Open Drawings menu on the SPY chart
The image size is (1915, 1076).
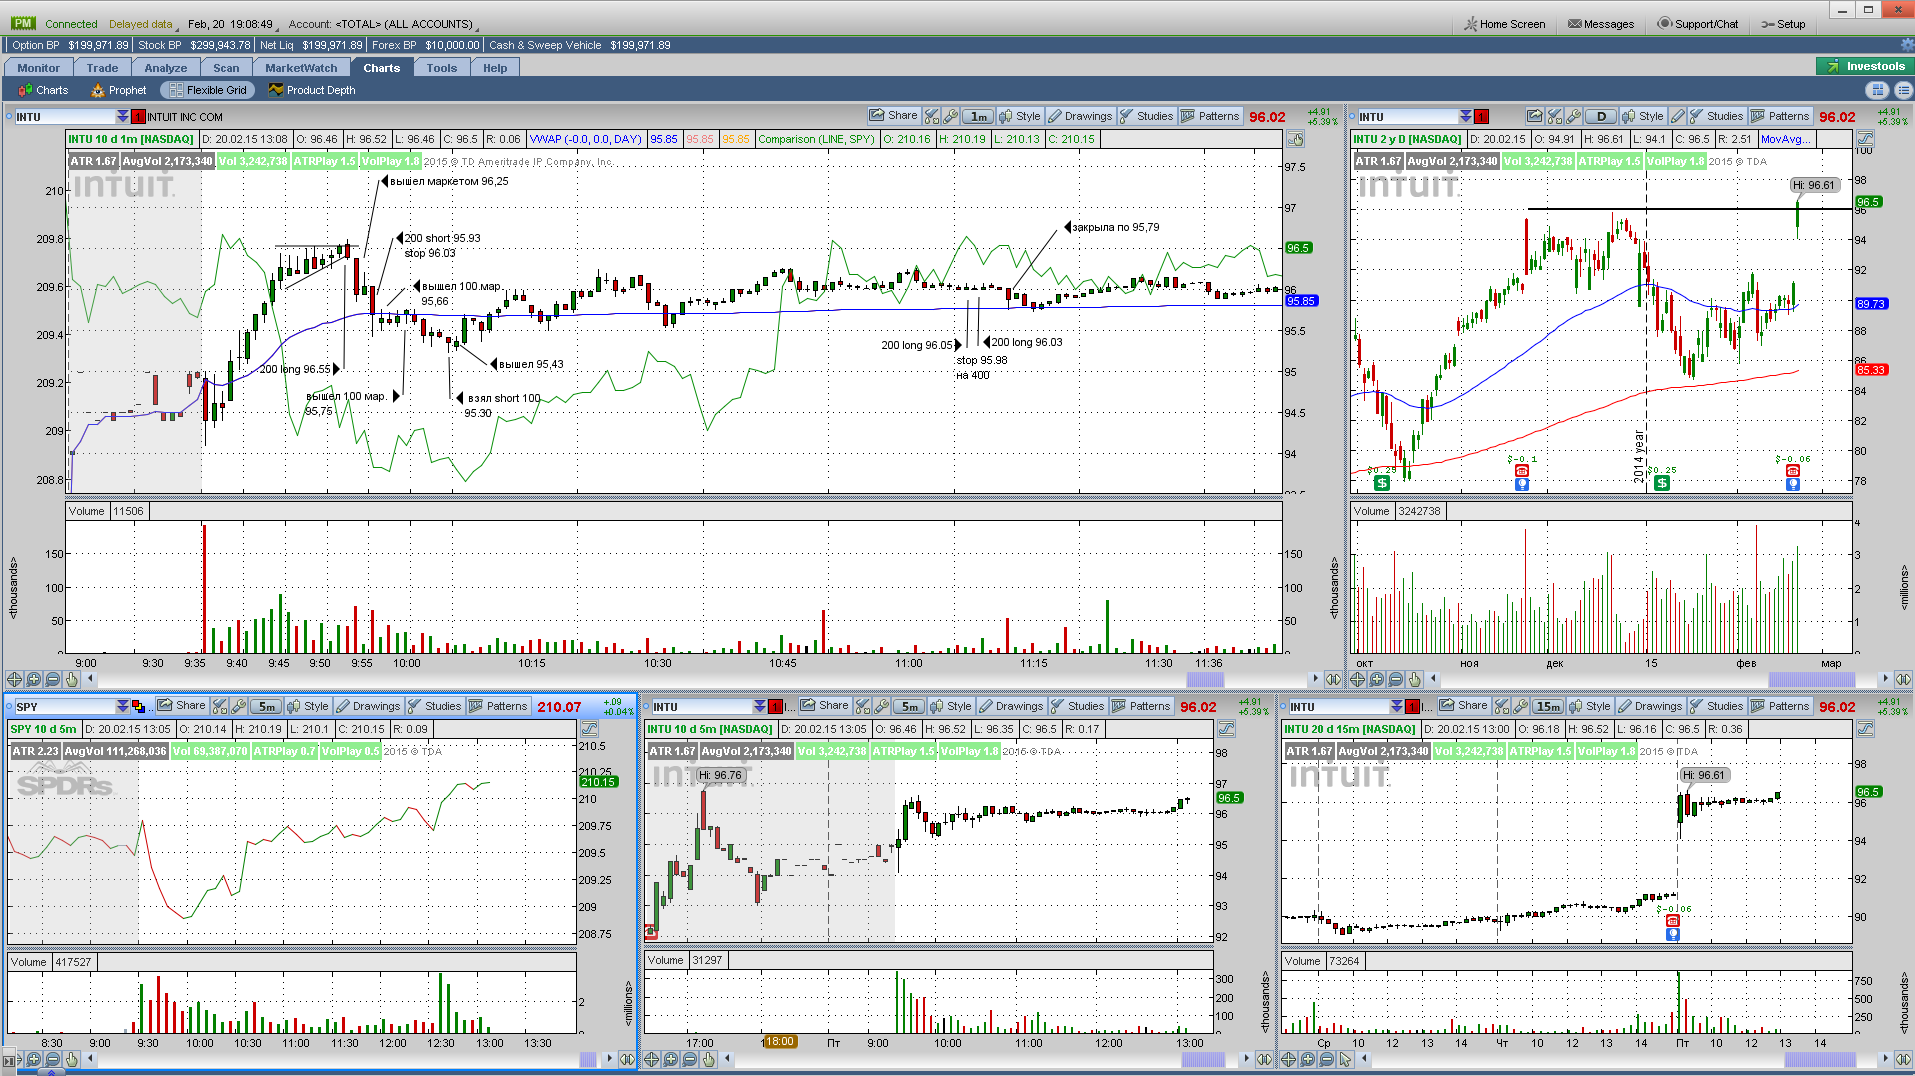368,706
